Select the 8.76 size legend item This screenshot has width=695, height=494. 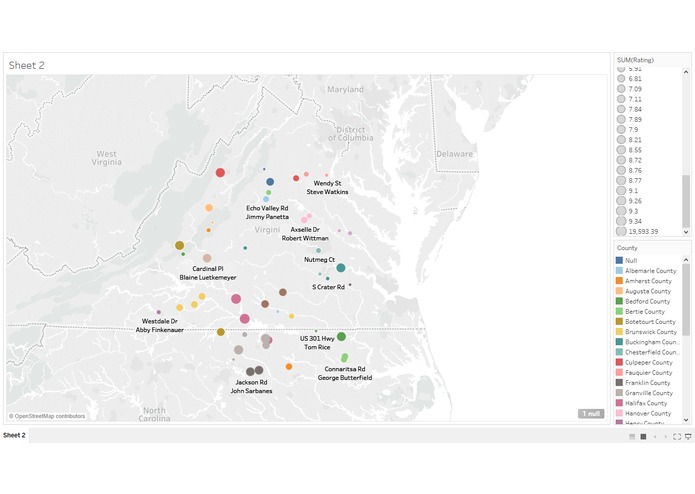coord(629,170)
